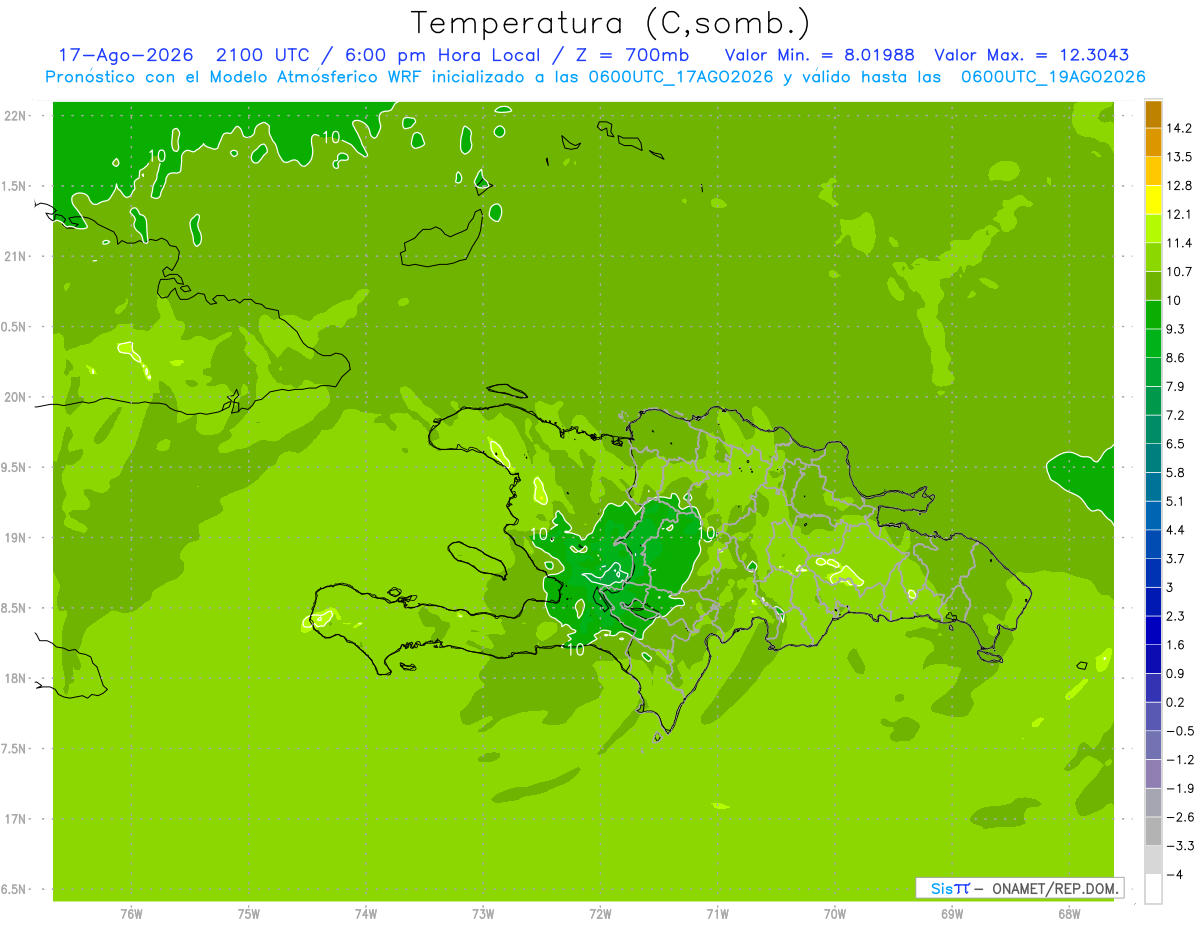Click the "20N" latitude label
This screenshot has width=1200, height=927.
click(x=17, y=397)
